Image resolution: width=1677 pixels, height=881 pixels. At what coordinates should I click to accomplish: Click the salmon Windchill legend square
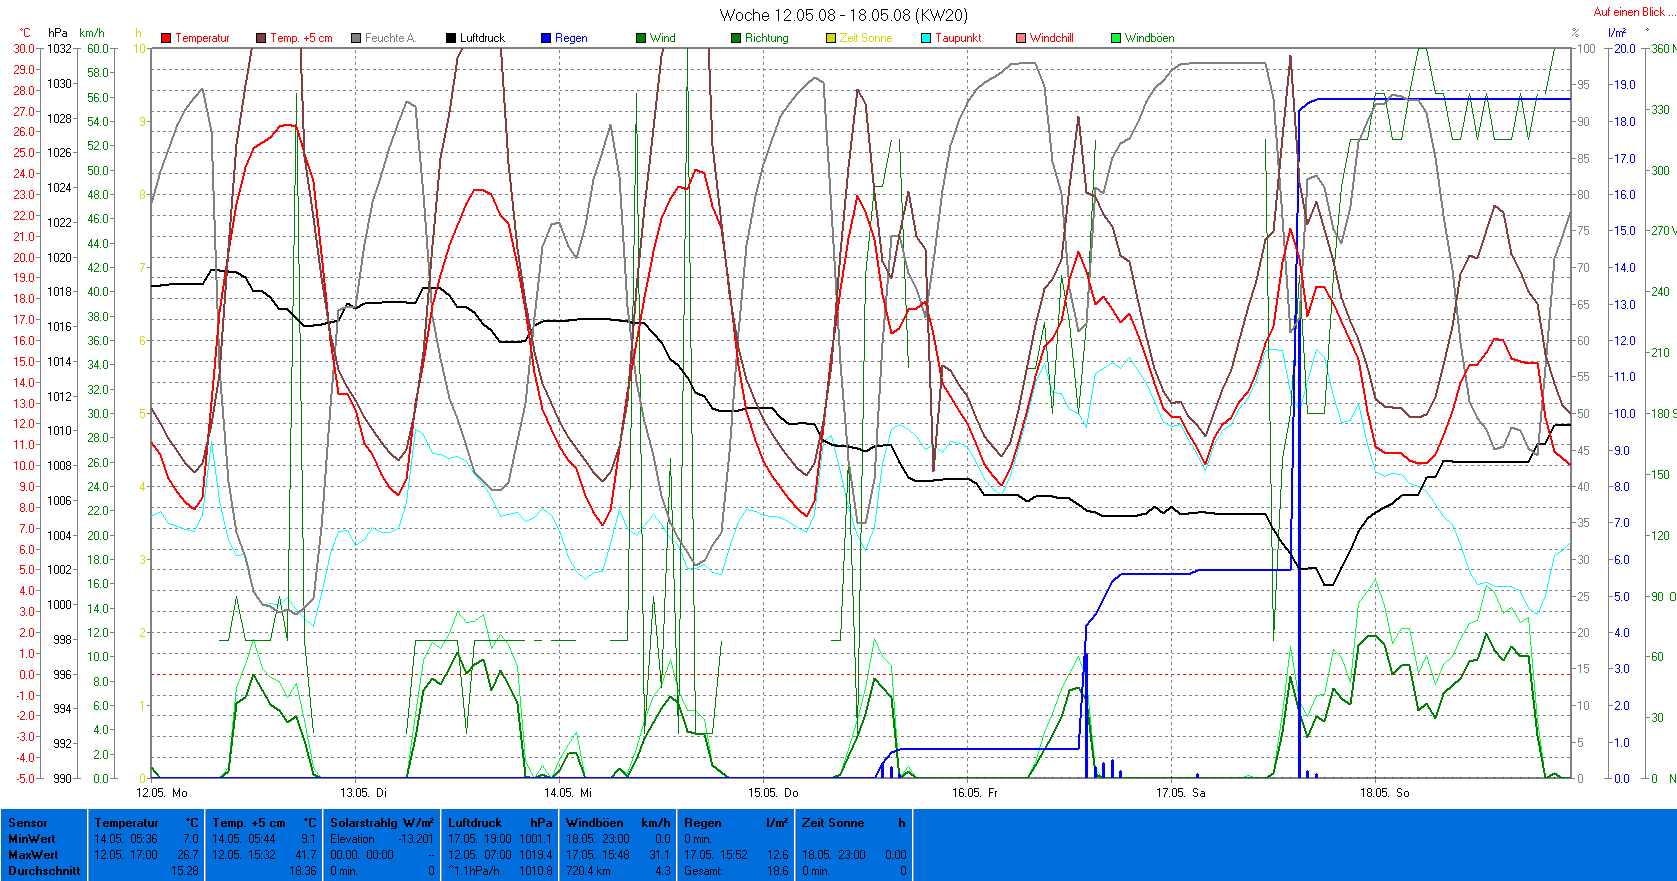point(1021,38)
